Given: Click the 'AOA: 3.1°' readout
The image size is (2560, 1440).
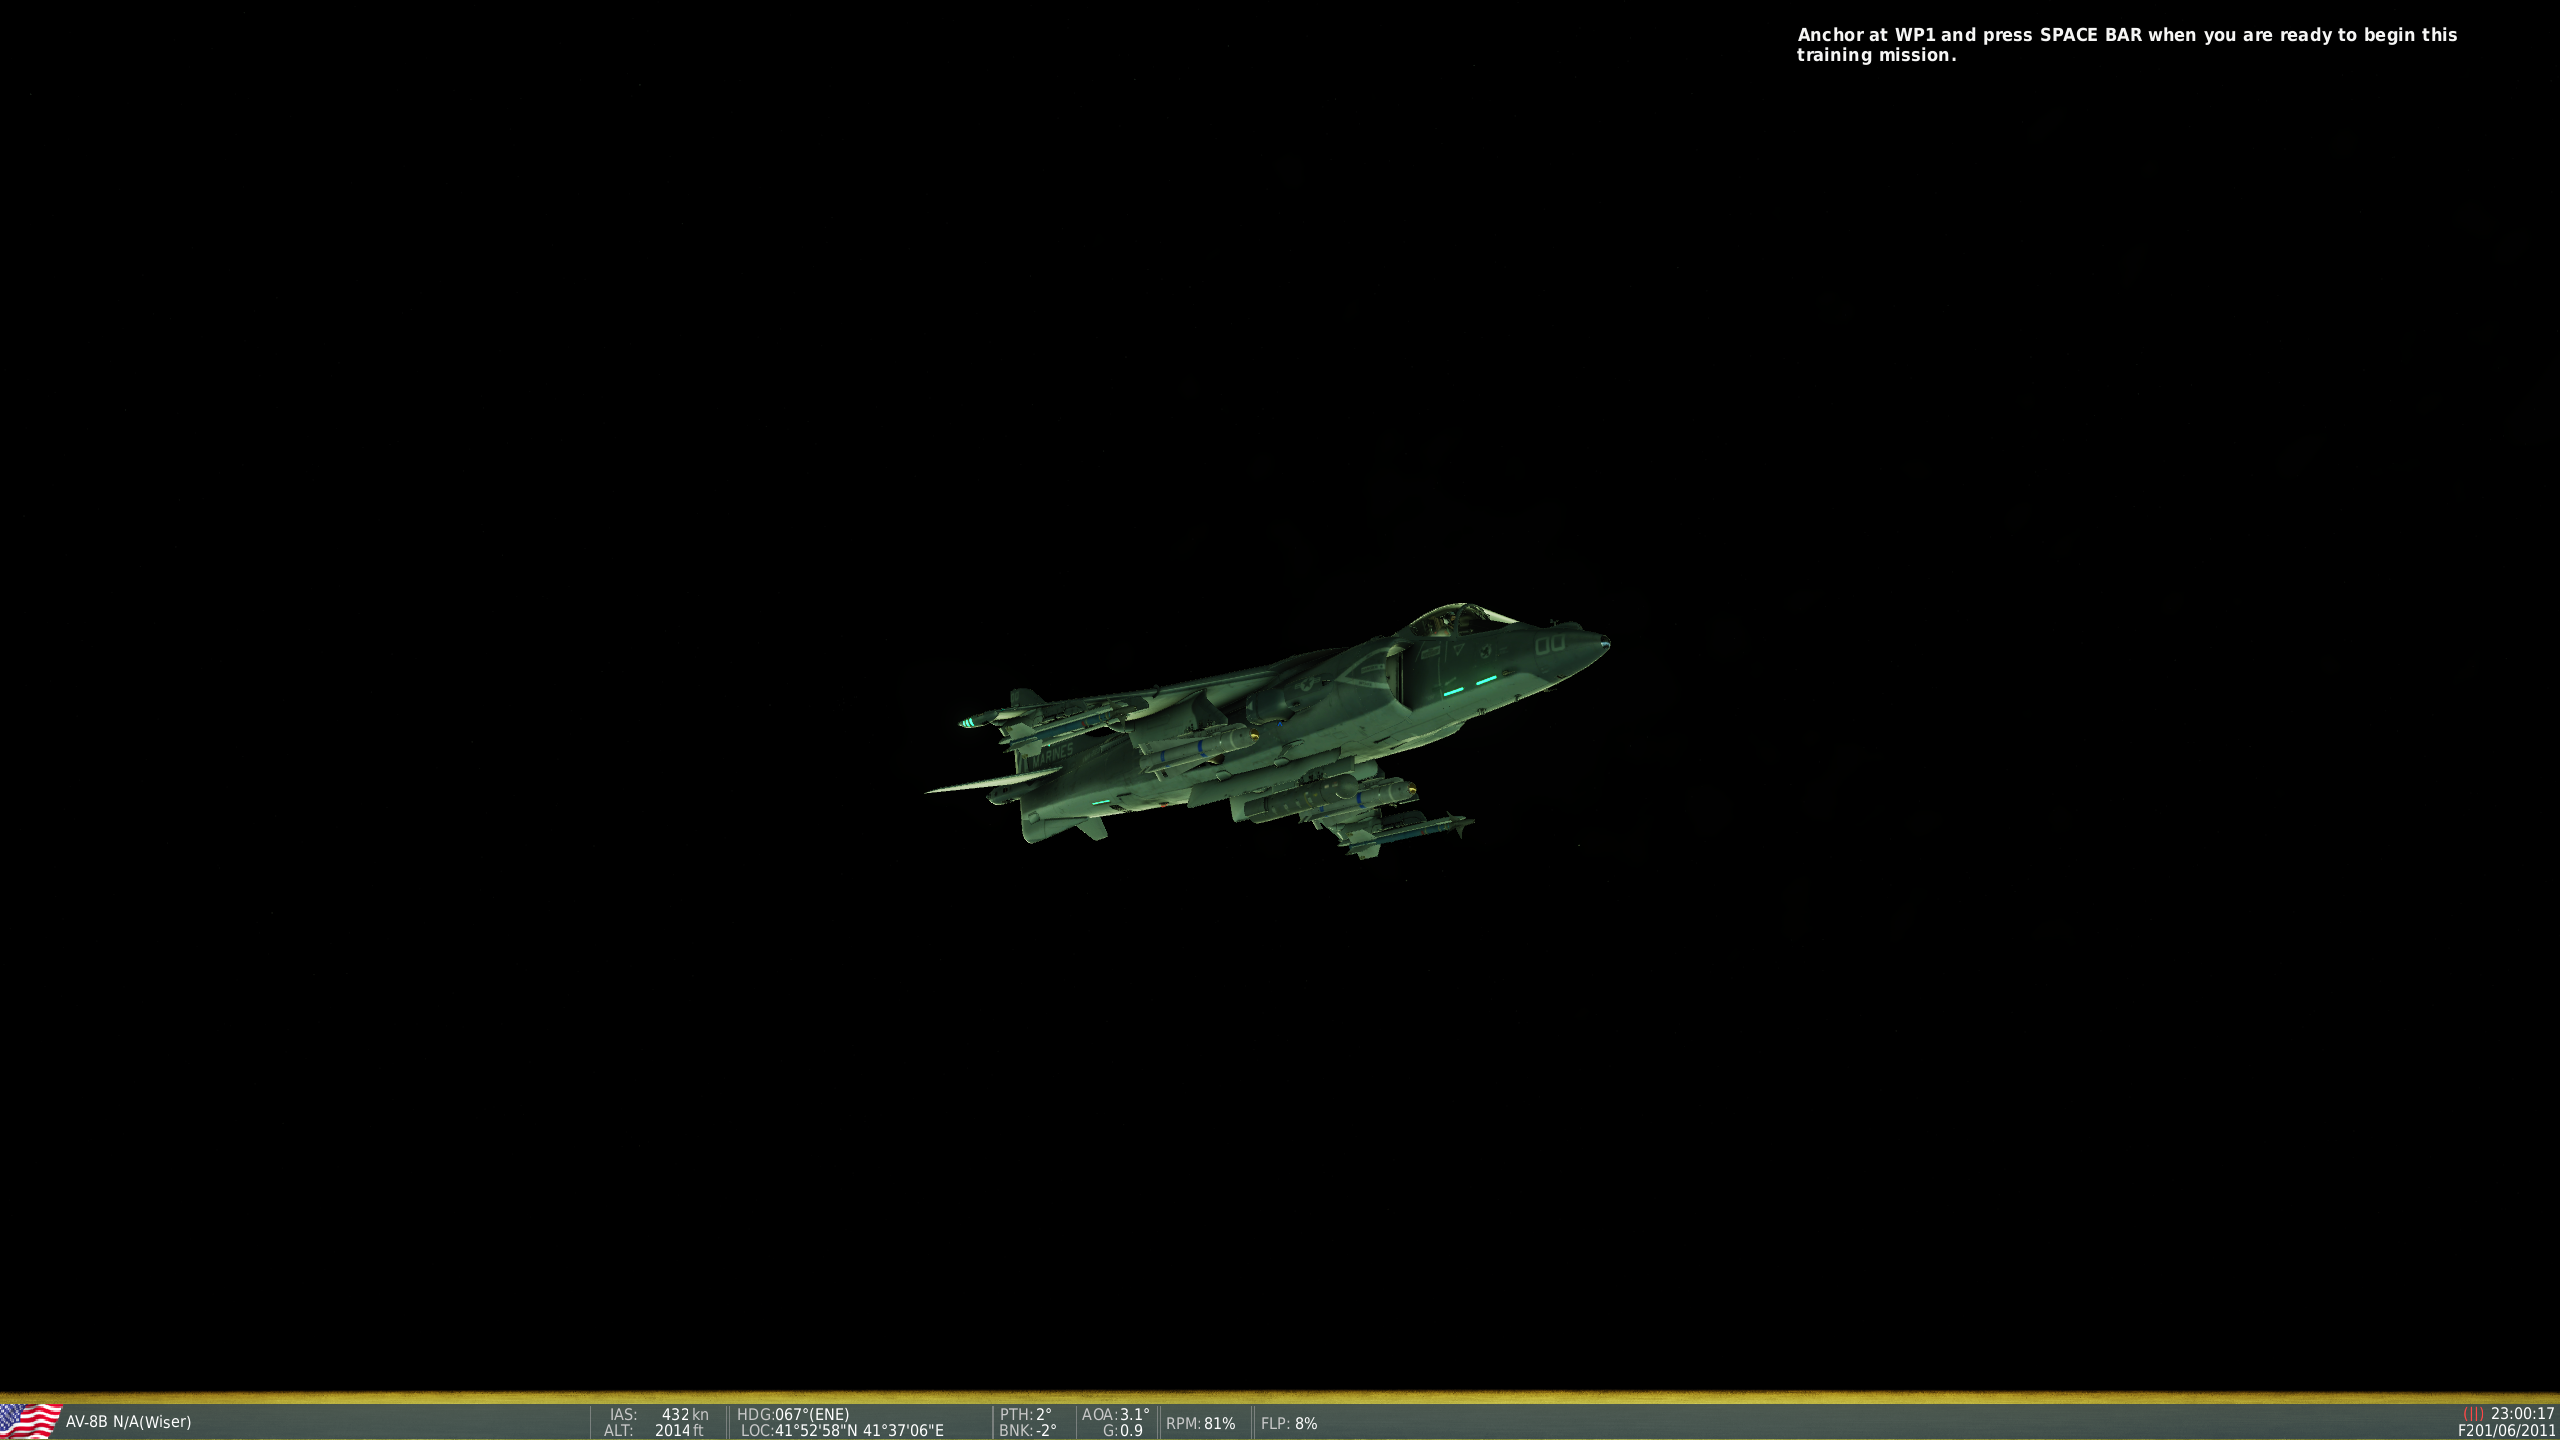Looking at the screenshot, I should click(x=1116, y=1414).
